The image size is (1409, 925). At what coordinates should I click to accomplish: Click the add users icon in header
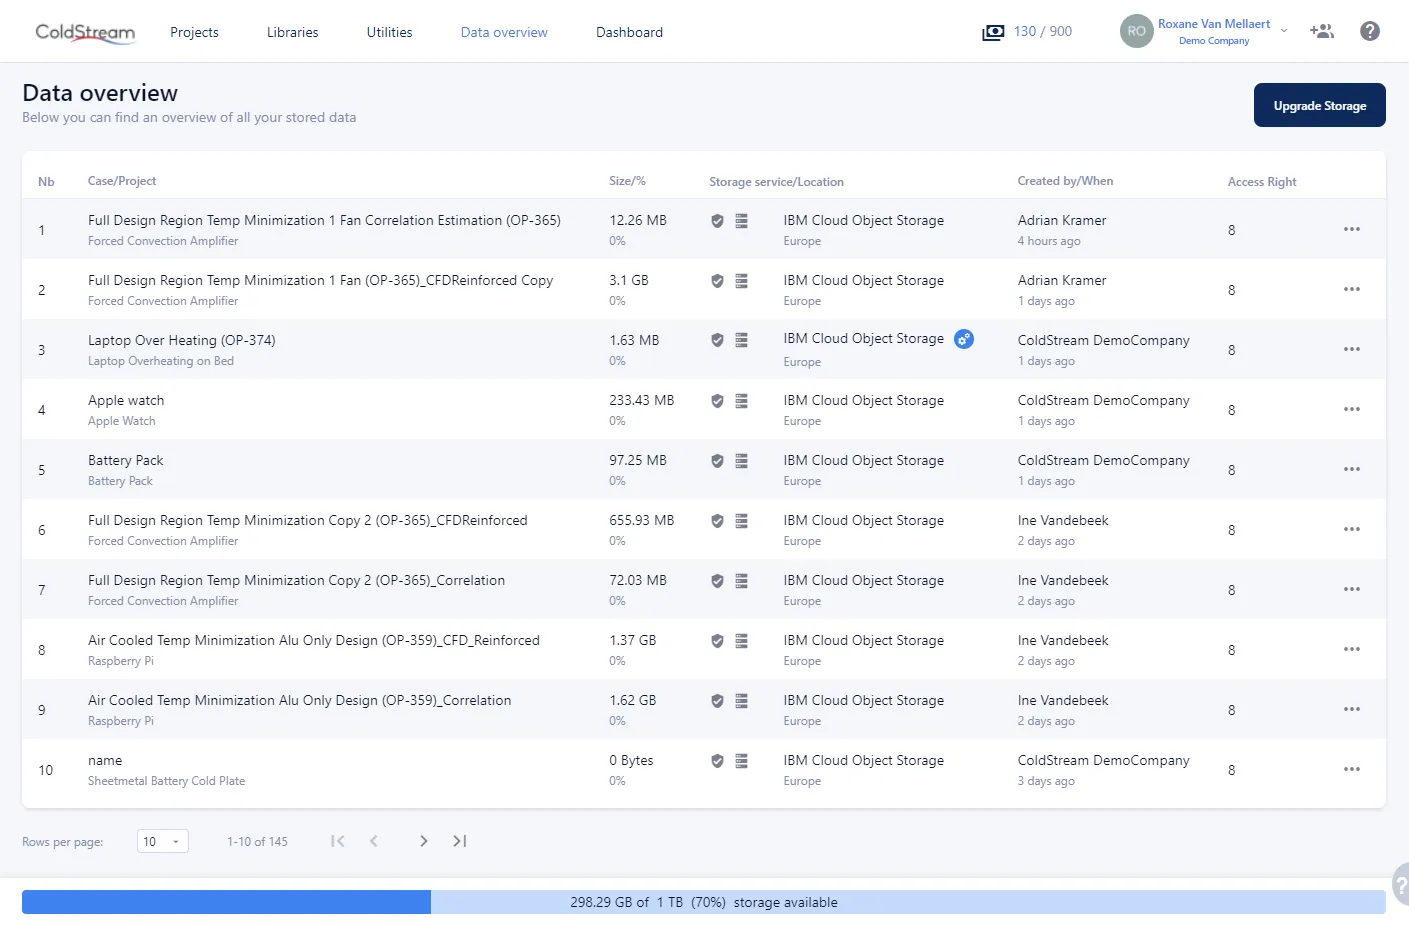[x=1322, y=31]
